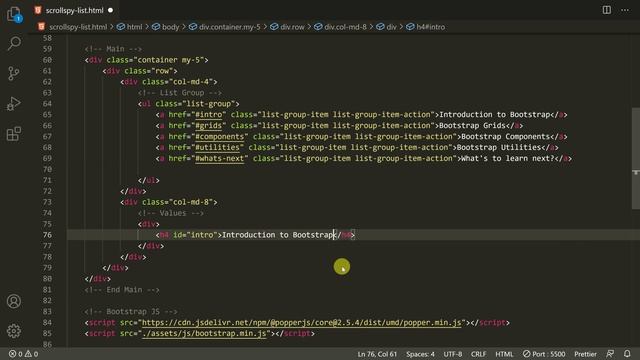The width and height of the screenshot is (640, 360).
Task: Select the plain div breadcrumb item
Action: tap(391, 27)
